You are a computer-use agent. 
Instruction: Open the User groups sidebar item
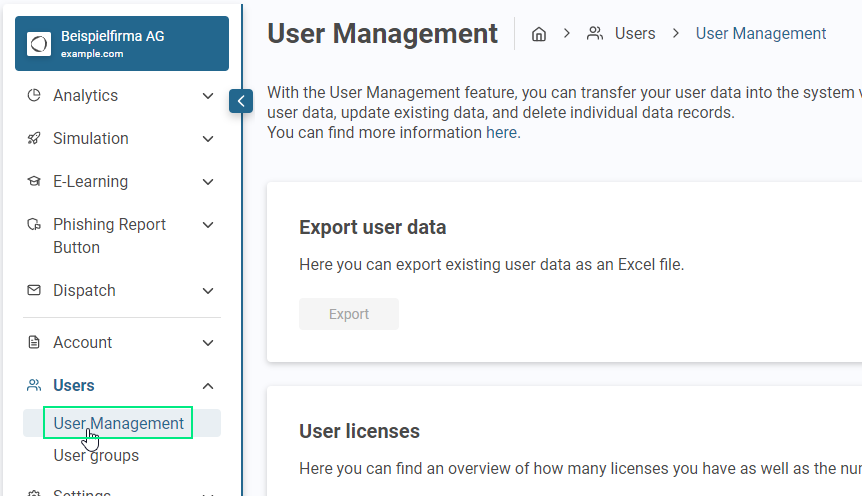(96, 456)
